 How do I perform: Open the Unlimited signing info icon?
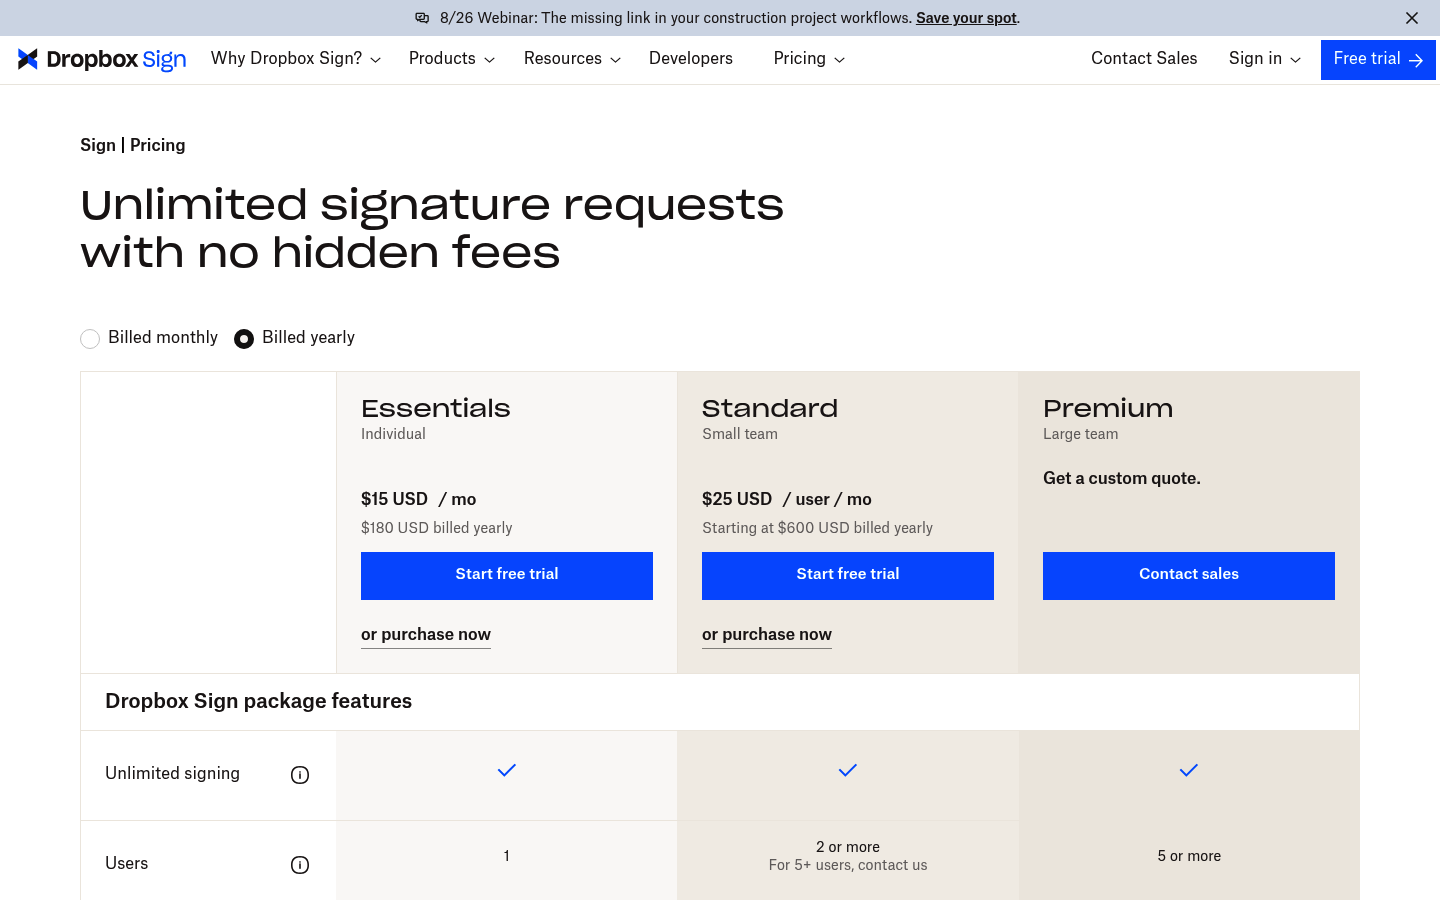(x=300, y=775)
